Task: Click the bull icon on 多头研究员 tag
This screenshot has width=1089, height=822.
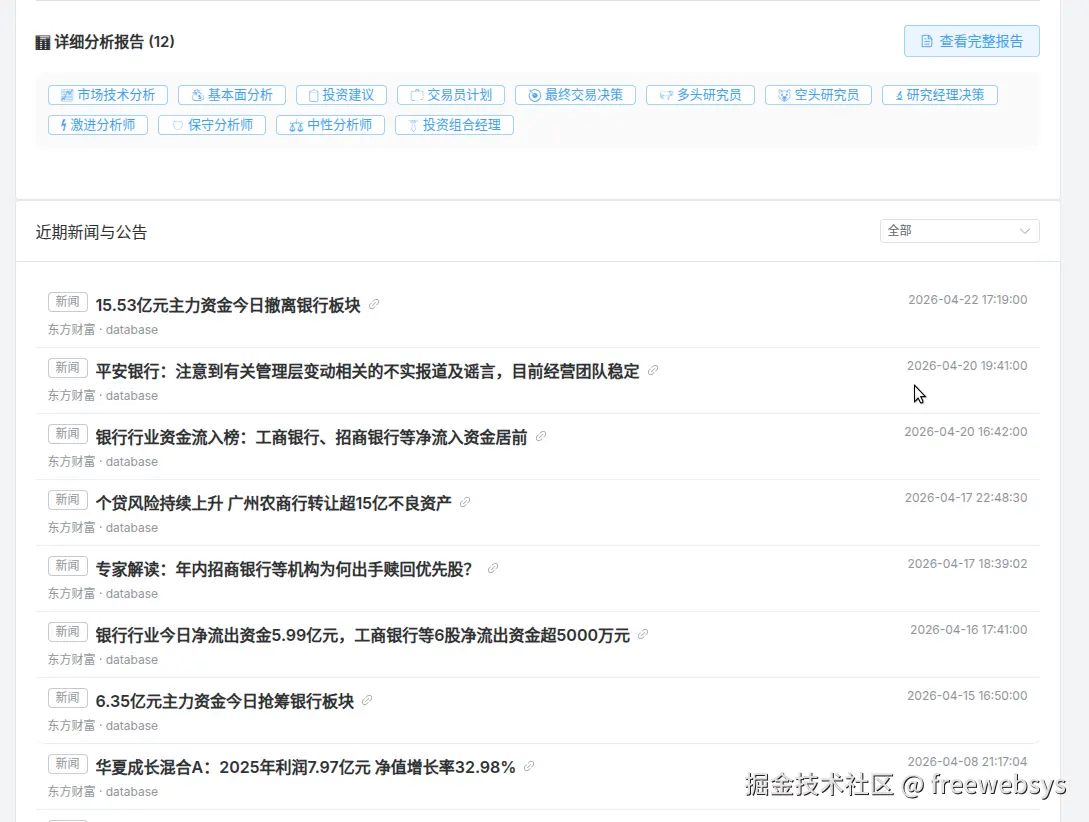Action: point(667,94)
